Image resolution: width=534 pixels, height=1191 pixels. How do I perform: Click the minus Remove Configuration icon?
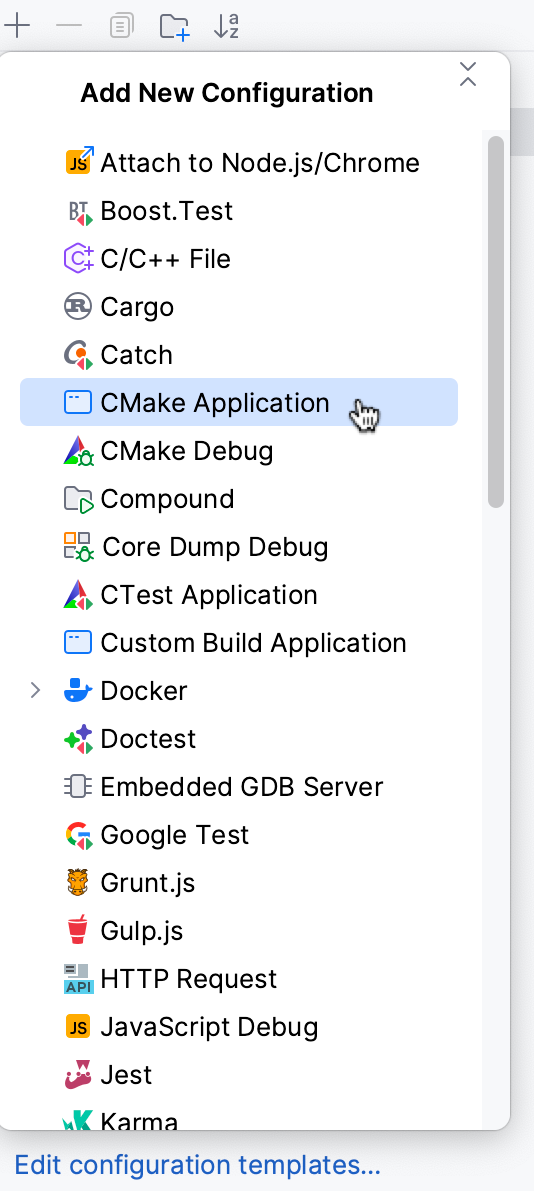(x=69, y=26)
